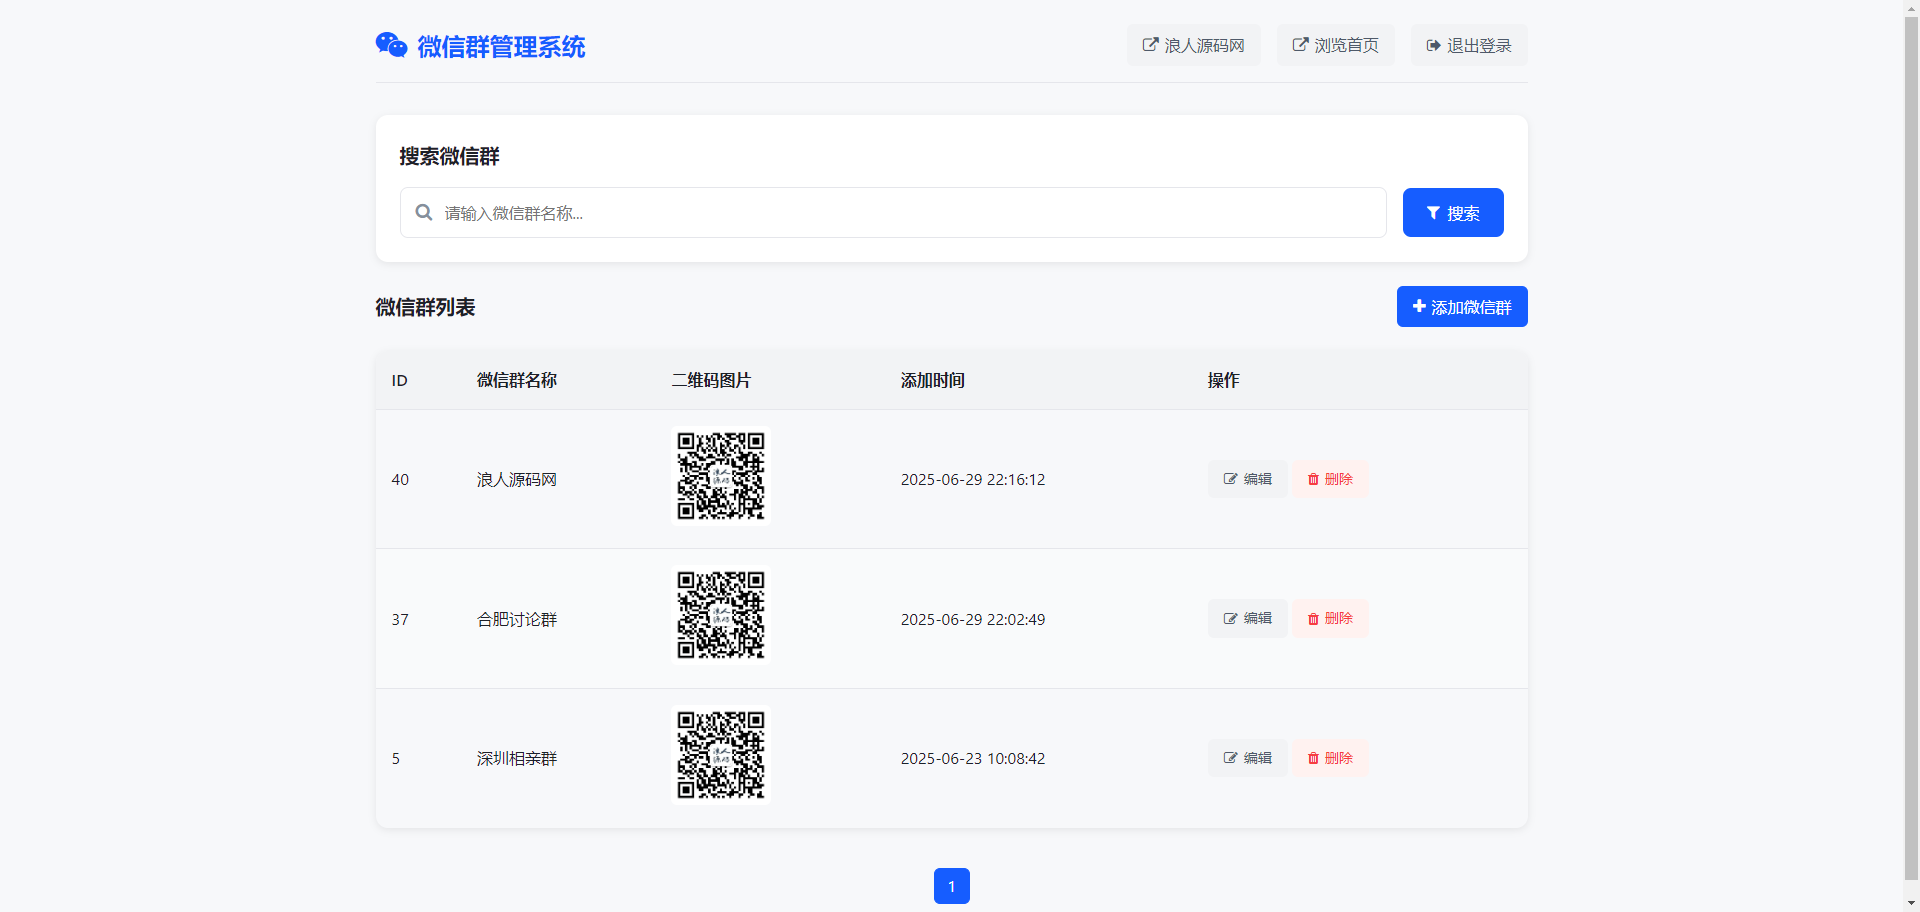Click the scrollbar up arrow
This screenshot has width=1920, height=912.
(x=1912, y=7)
